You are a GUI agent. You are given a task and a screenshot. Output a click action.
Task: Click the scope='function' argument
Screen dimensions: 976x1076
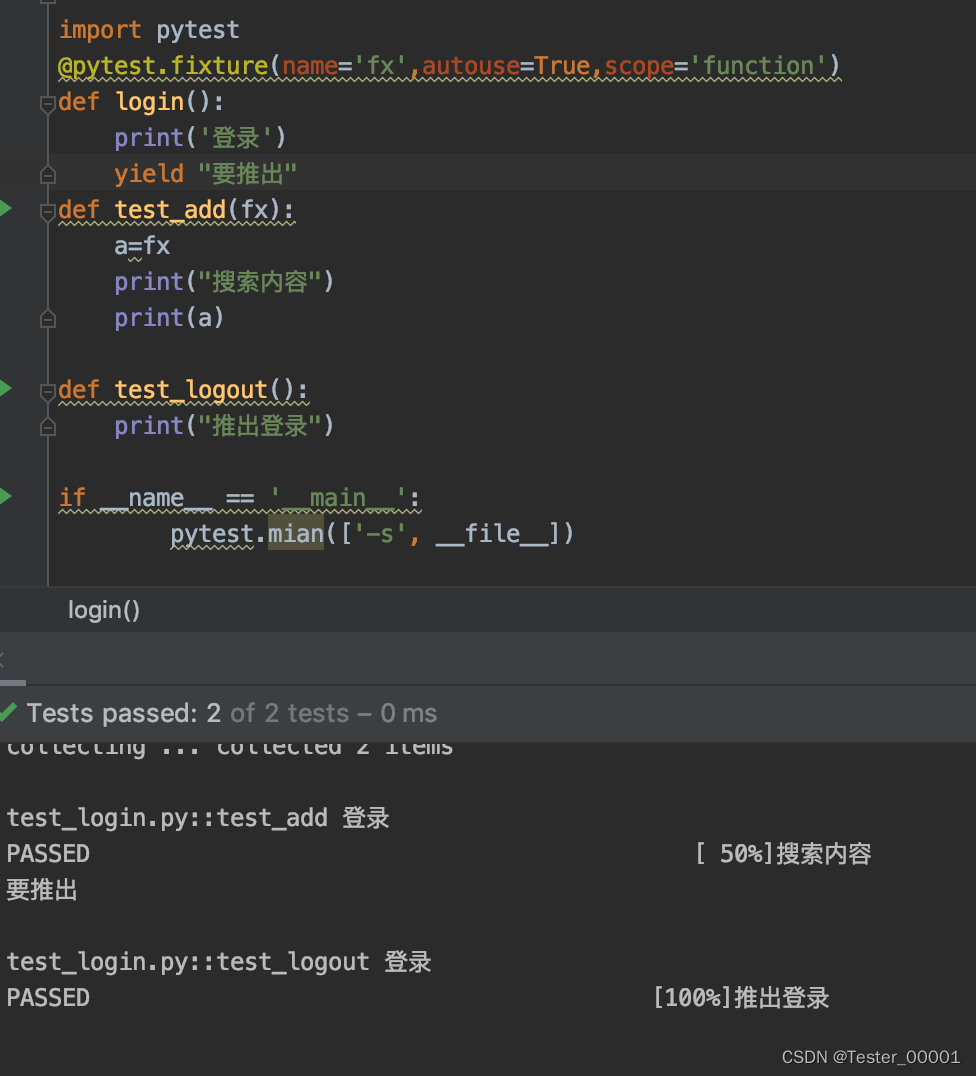click(714, 66)
